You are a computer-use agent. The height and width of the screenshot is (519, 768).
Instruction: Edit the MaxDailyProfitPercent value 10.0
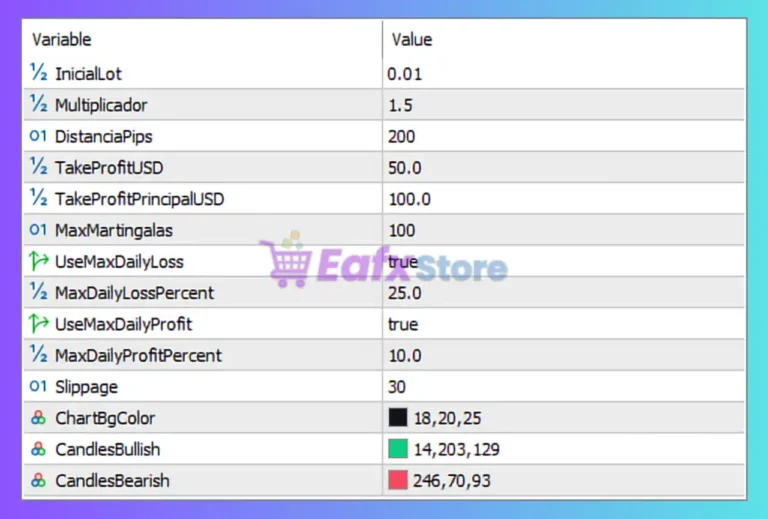405,356
